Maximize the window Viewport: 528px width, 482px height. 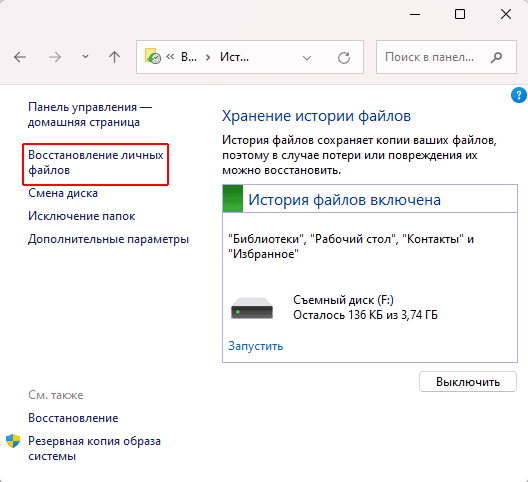click(460, 14)
